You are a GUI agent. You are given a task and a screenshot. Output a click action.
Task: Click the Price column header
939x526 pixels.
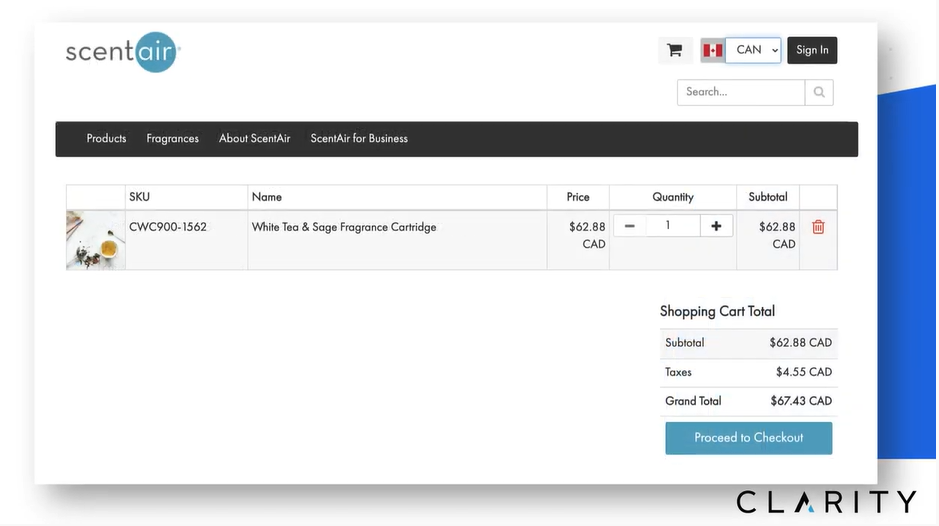(578, 197)
